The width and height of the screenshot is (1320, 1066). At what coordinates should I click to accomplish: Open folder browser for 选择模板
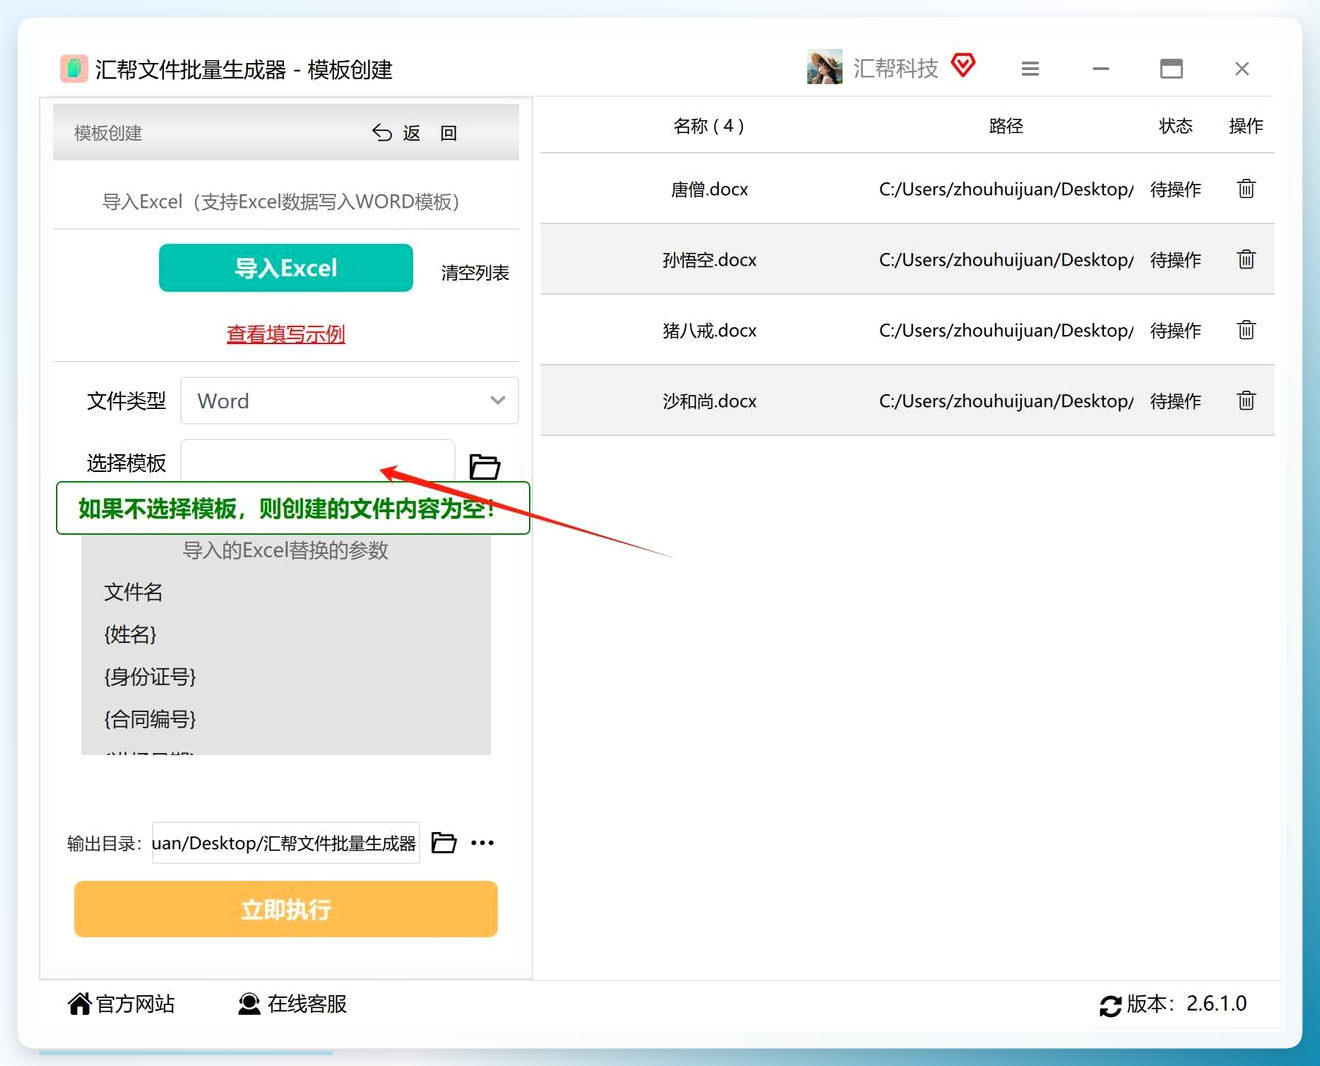[485, 466]
